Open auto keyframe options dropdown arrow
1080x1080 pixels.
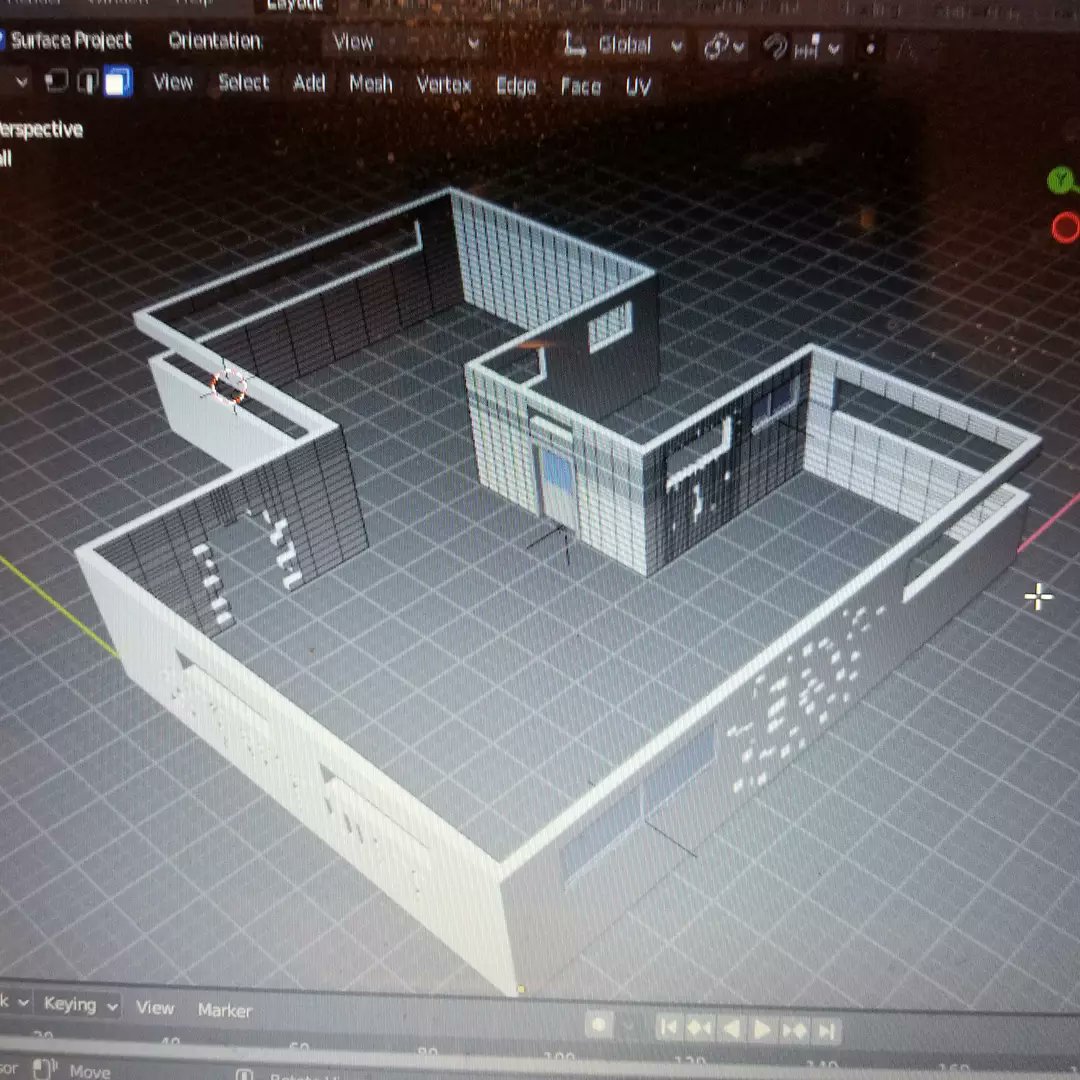pyautogui.click(x=629, y=1026)
